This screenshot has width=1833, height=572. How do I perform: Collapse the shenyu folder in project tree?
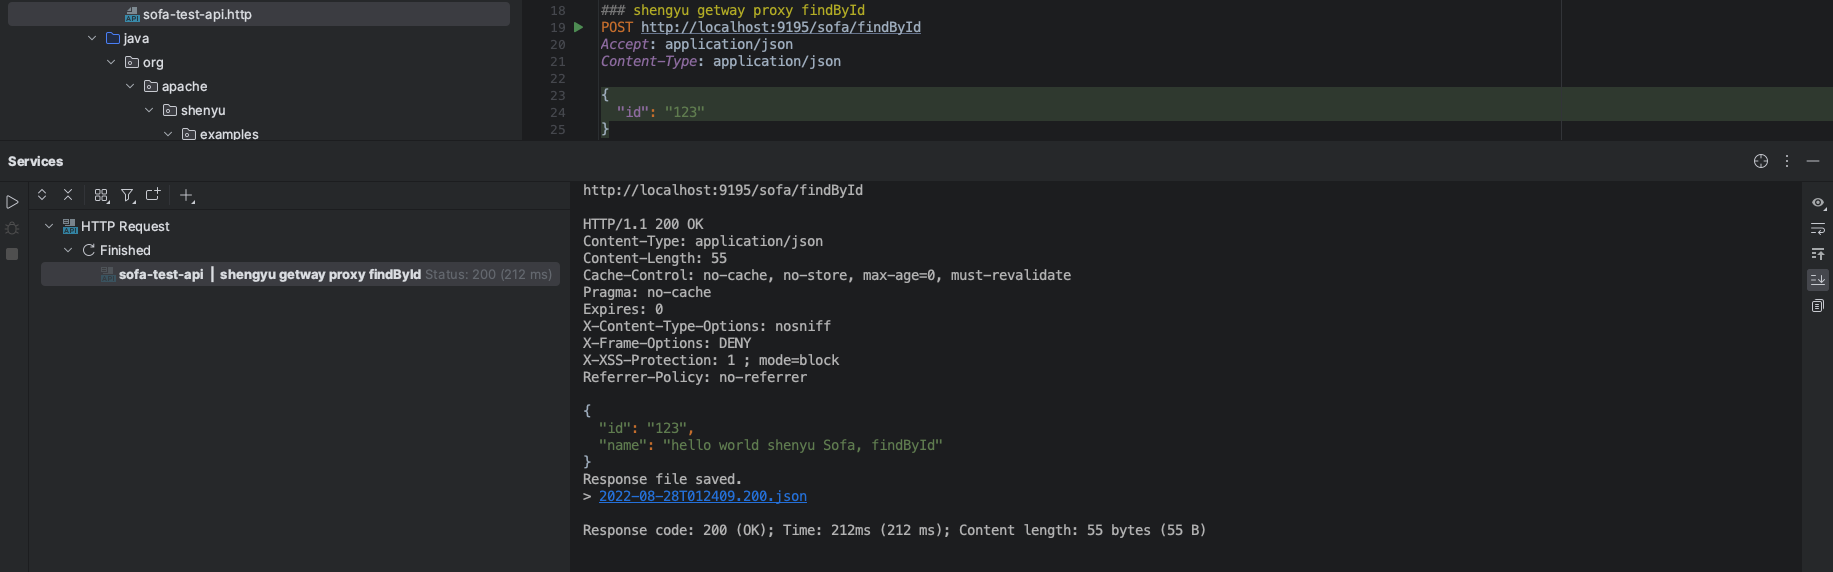click(149, 110)
